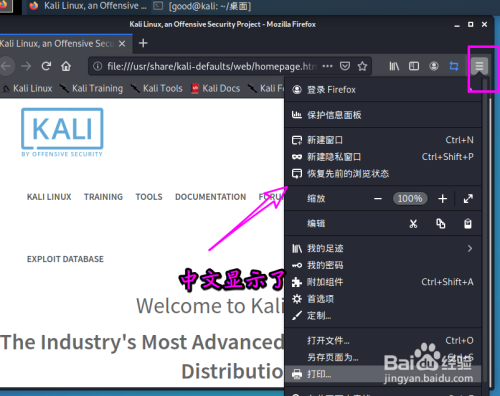The image size is (500, 396).
Task: Open 保护信息面板 menu entry
Action: [x=383, y=115]
